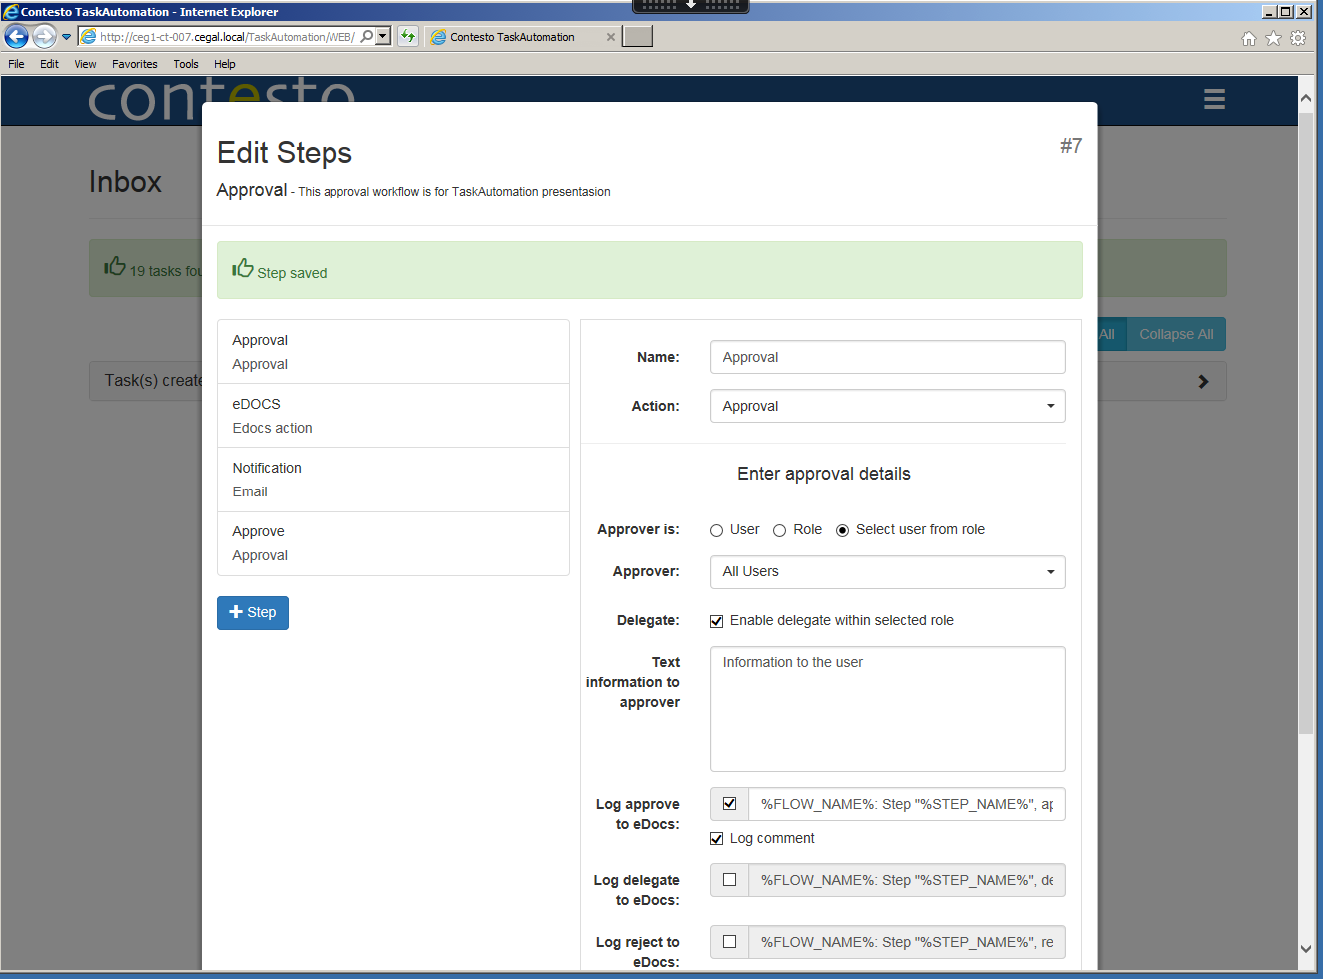The image size is (1323, 979).
Task: Open the Tools menu
Action: [186, 64]
